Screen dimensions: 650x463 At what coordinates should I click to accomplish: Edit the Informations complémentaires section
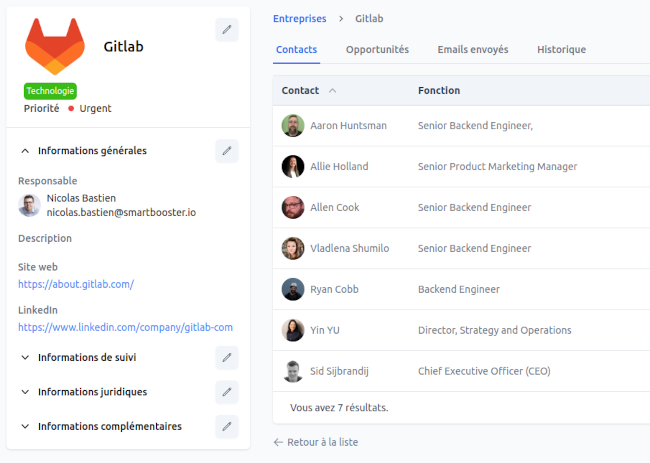pos(227,426)
